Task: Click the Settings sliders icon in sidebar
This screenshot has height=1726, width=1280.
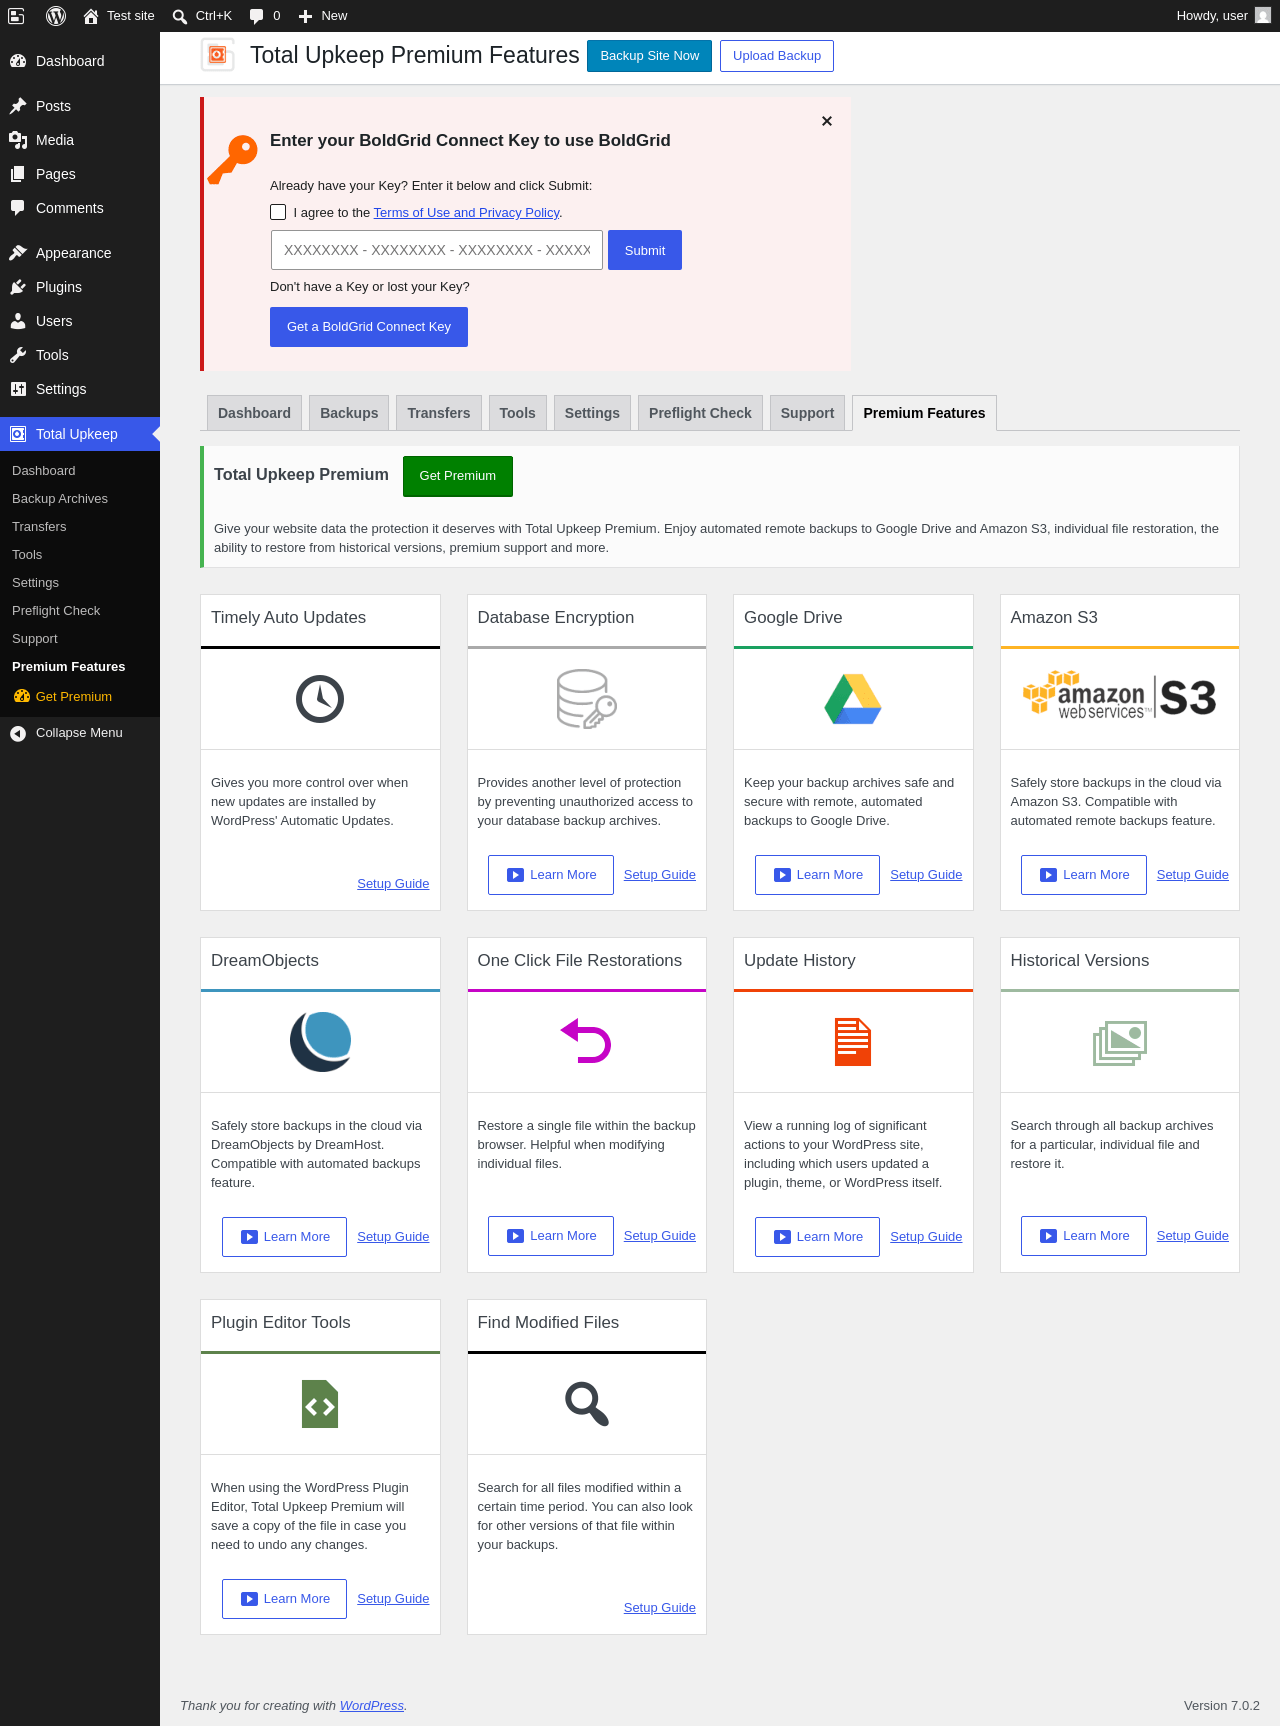Action: coord(18,389)
